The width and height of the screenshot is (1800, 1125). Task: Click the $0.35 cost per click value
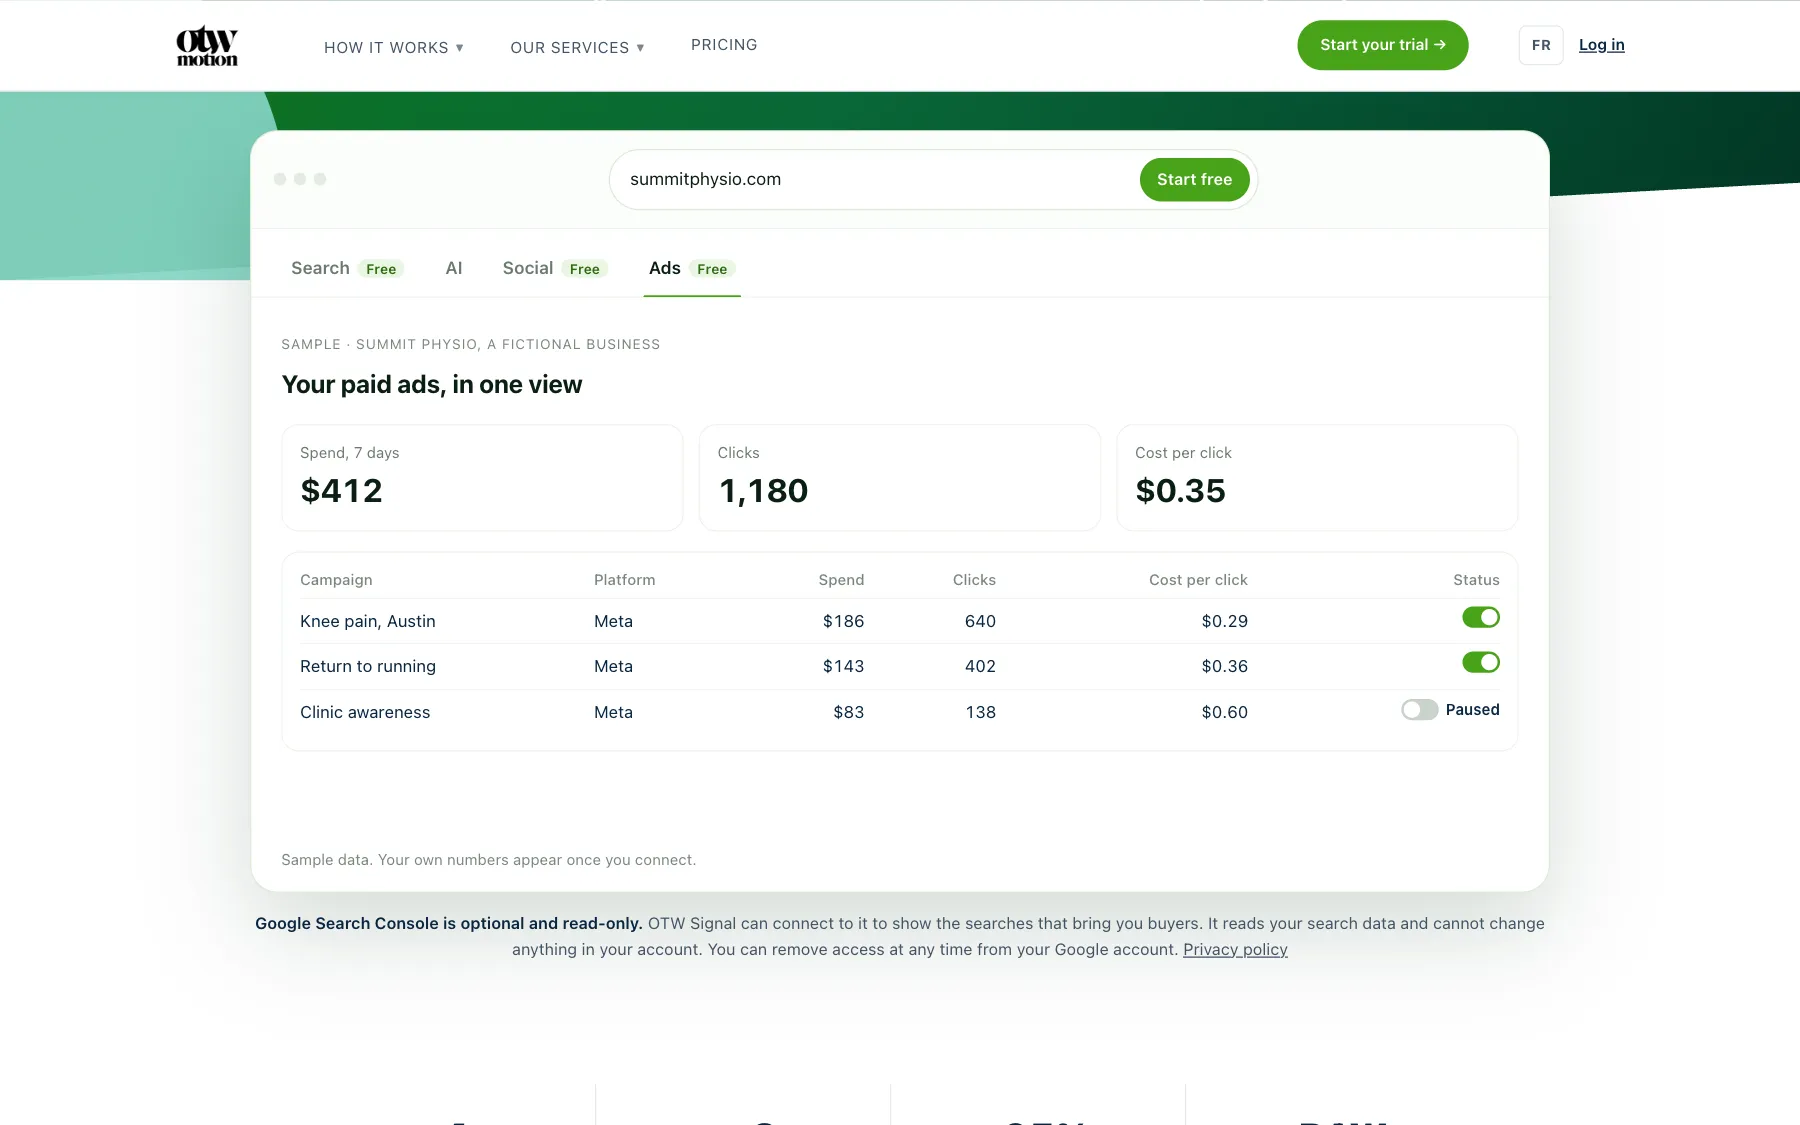pyautogui.click(x=1180, y=490)
